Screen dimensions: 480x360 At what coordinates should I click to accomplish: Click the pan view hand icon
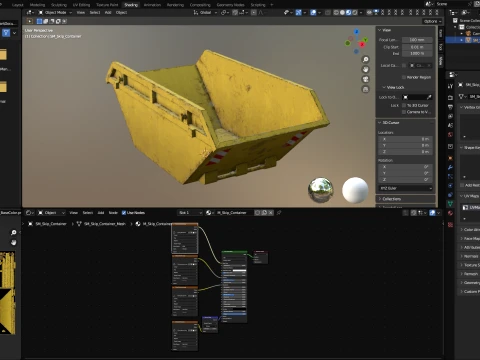pyautogui.click(x=366, y=69)
